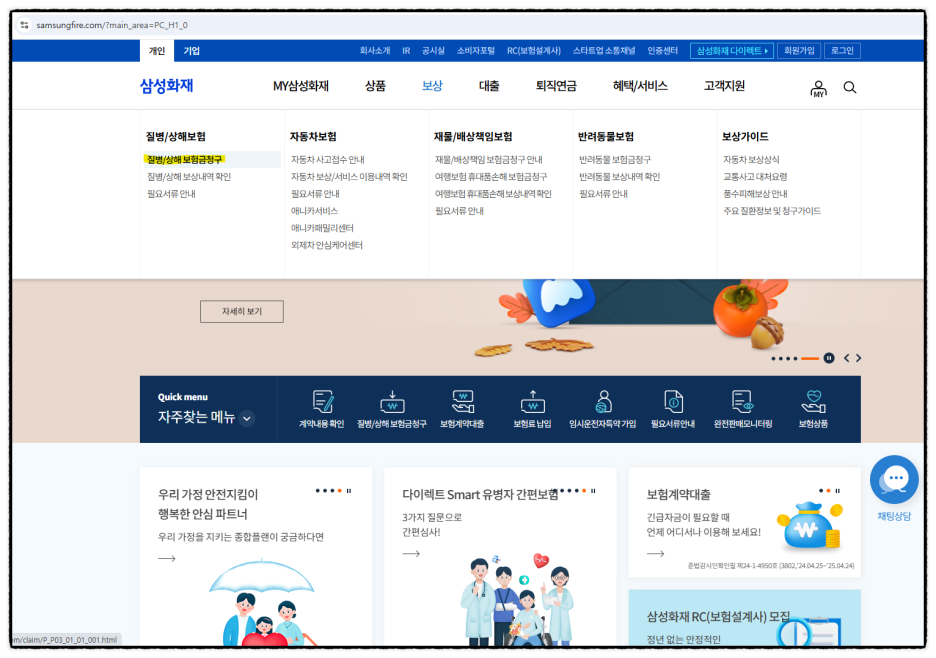Click the 삼성화재 logo
936x658 pixels.
[167, 86]
